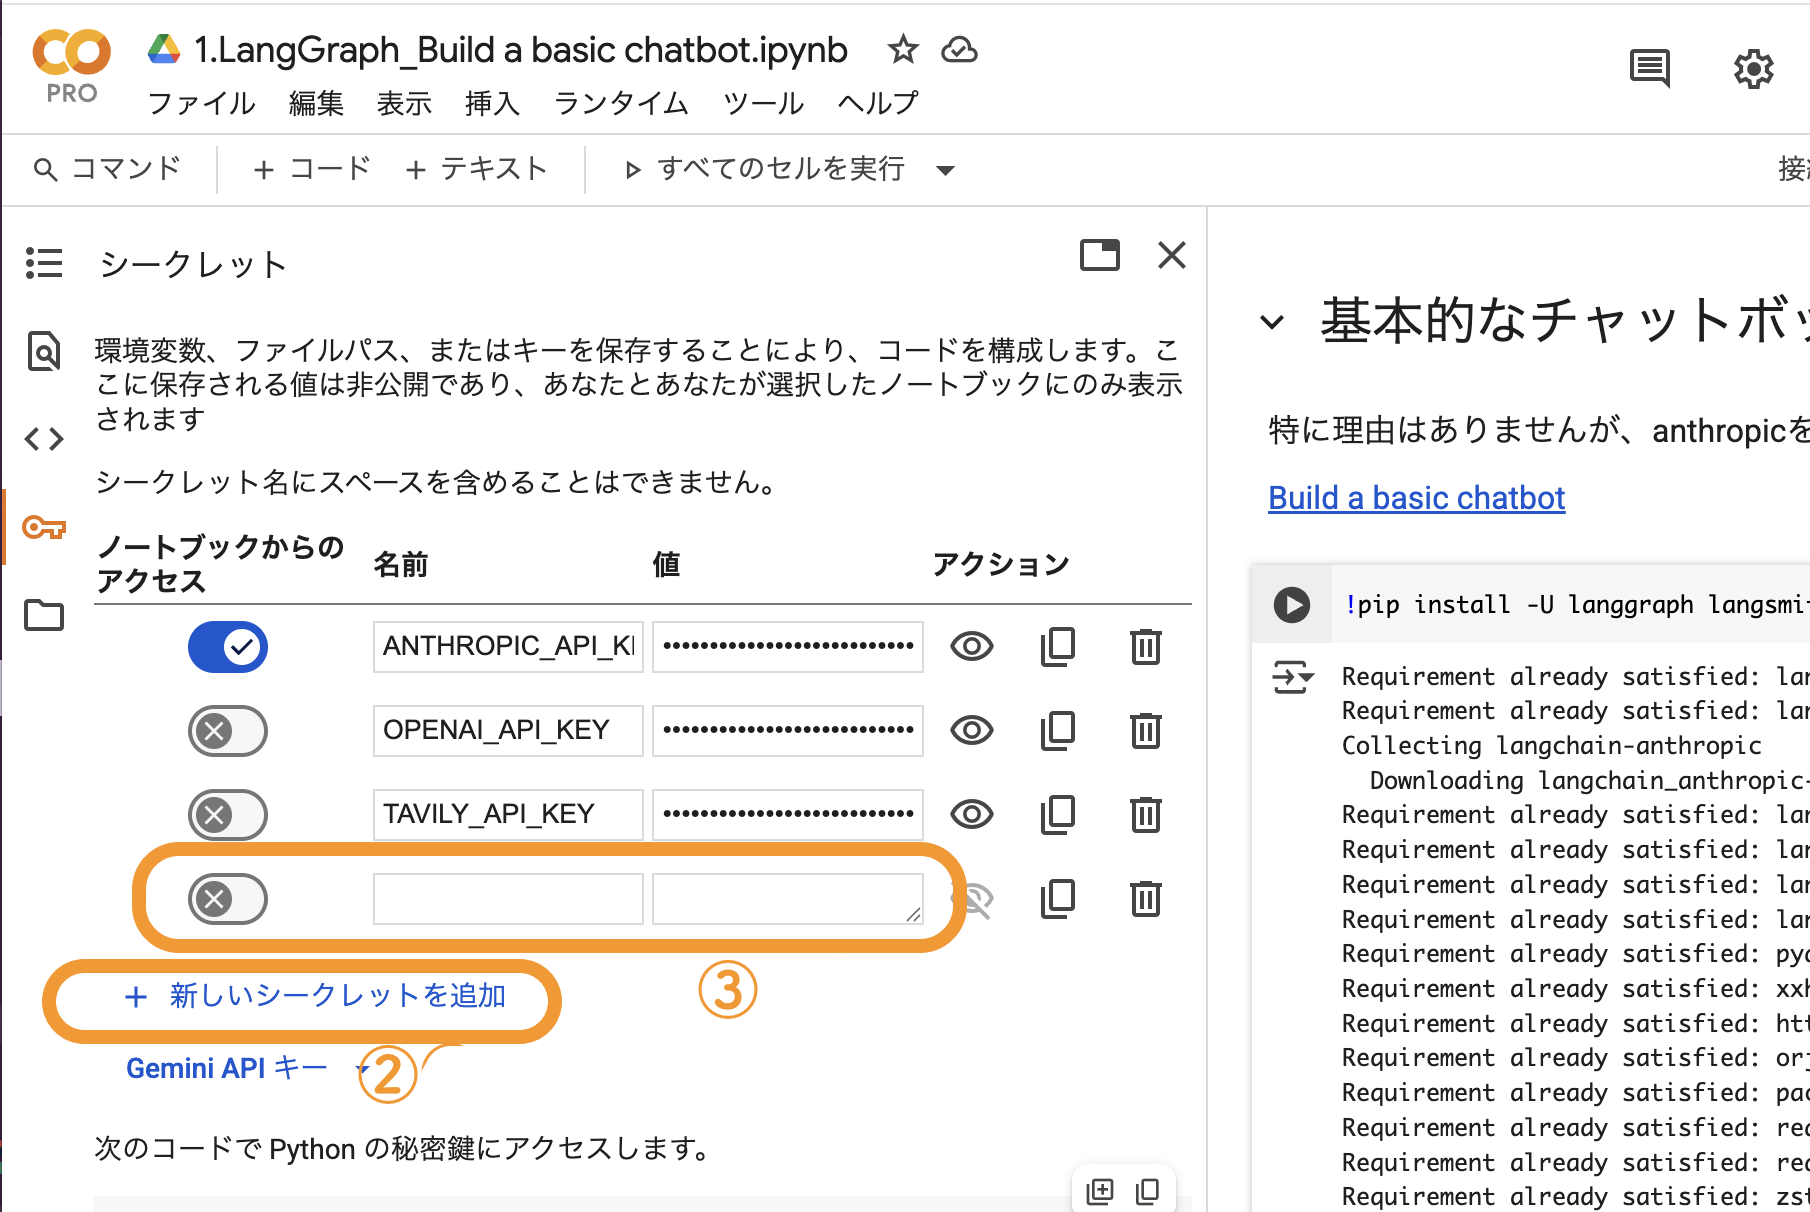1810x1212 pixels.
Task: Open the settings gear icon
Action: pyautogui.click(x=1754, y=69)
